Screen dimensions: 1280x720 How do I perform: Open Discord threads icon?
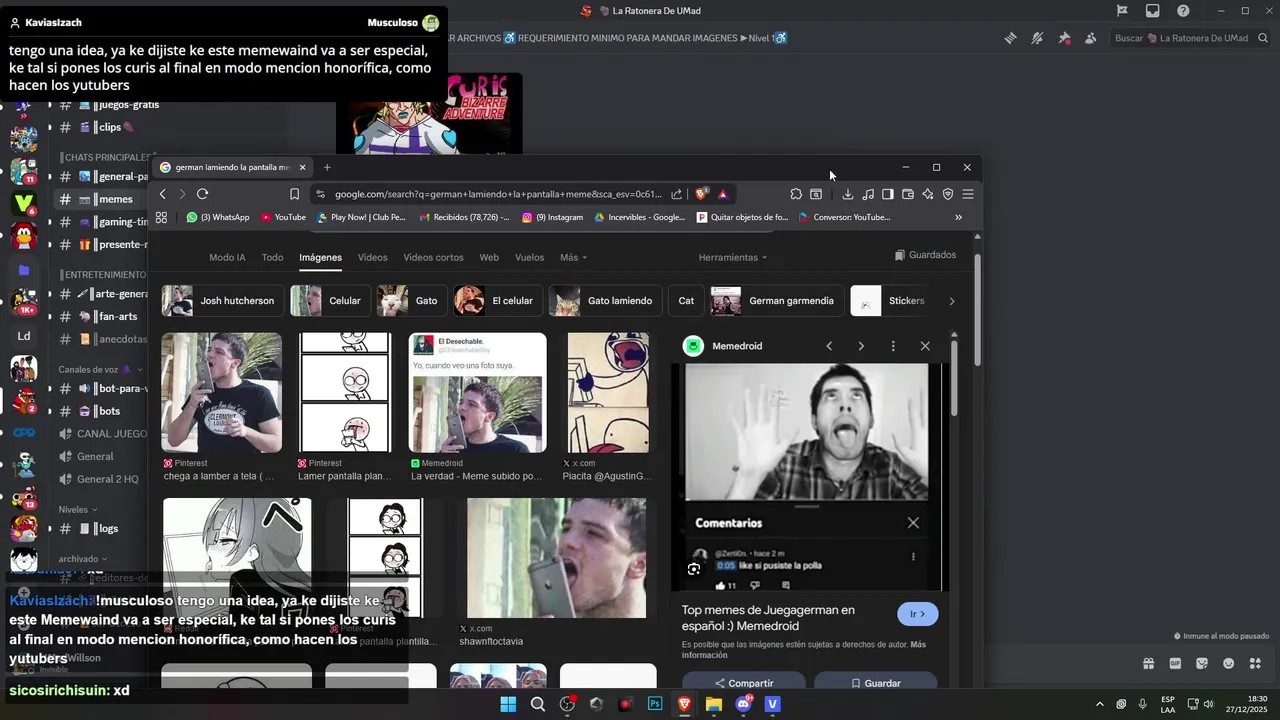click(x=1011, y=38)
